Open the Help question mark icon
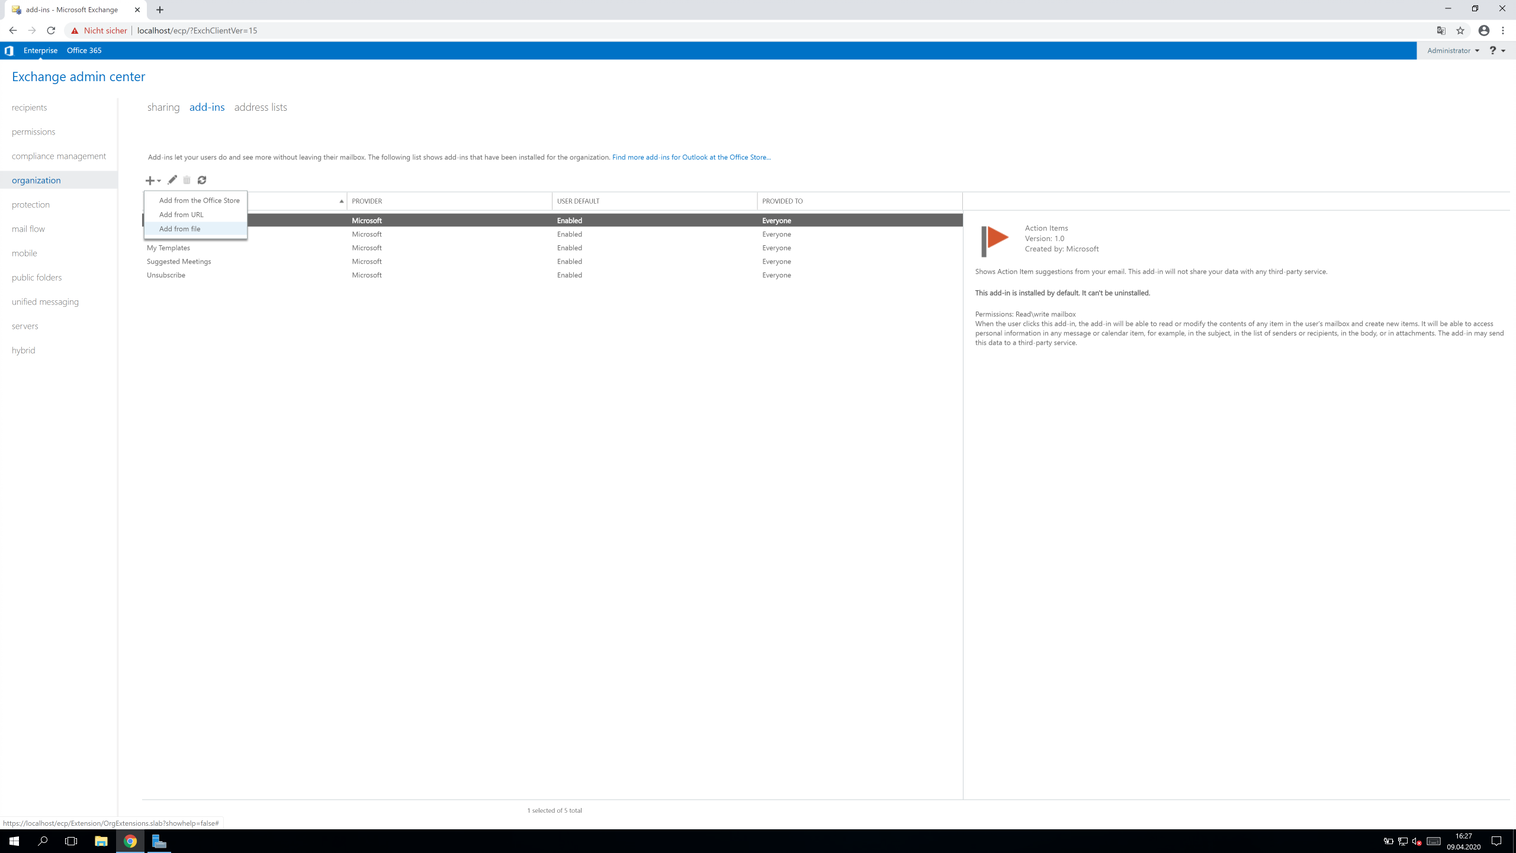The height and width of the screenshot is (853, 1516). pyautogui.click(x=1492, y=50)
